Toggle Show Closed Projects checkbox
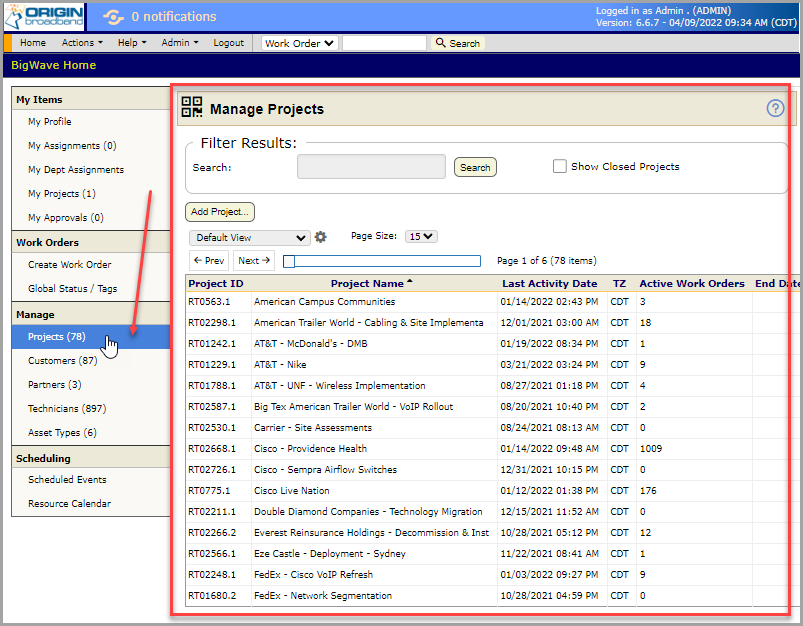The height and width of the screenshot is (626, 803). pos(560,166)
